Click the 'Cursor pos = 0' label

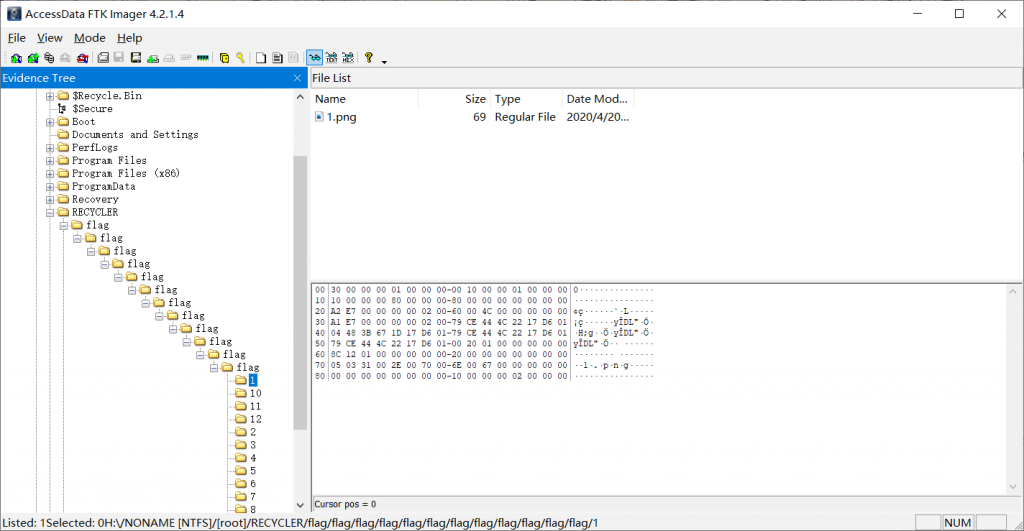tap(345, 504)
